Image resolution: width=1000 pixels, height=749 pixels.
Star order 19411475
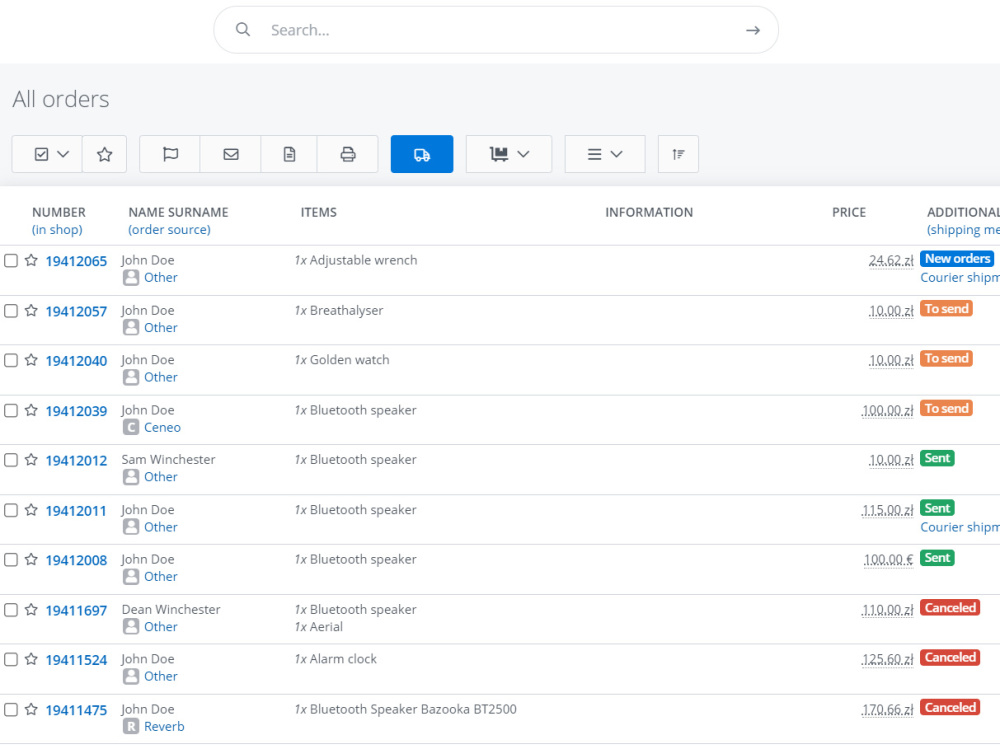tap(31, 709)
